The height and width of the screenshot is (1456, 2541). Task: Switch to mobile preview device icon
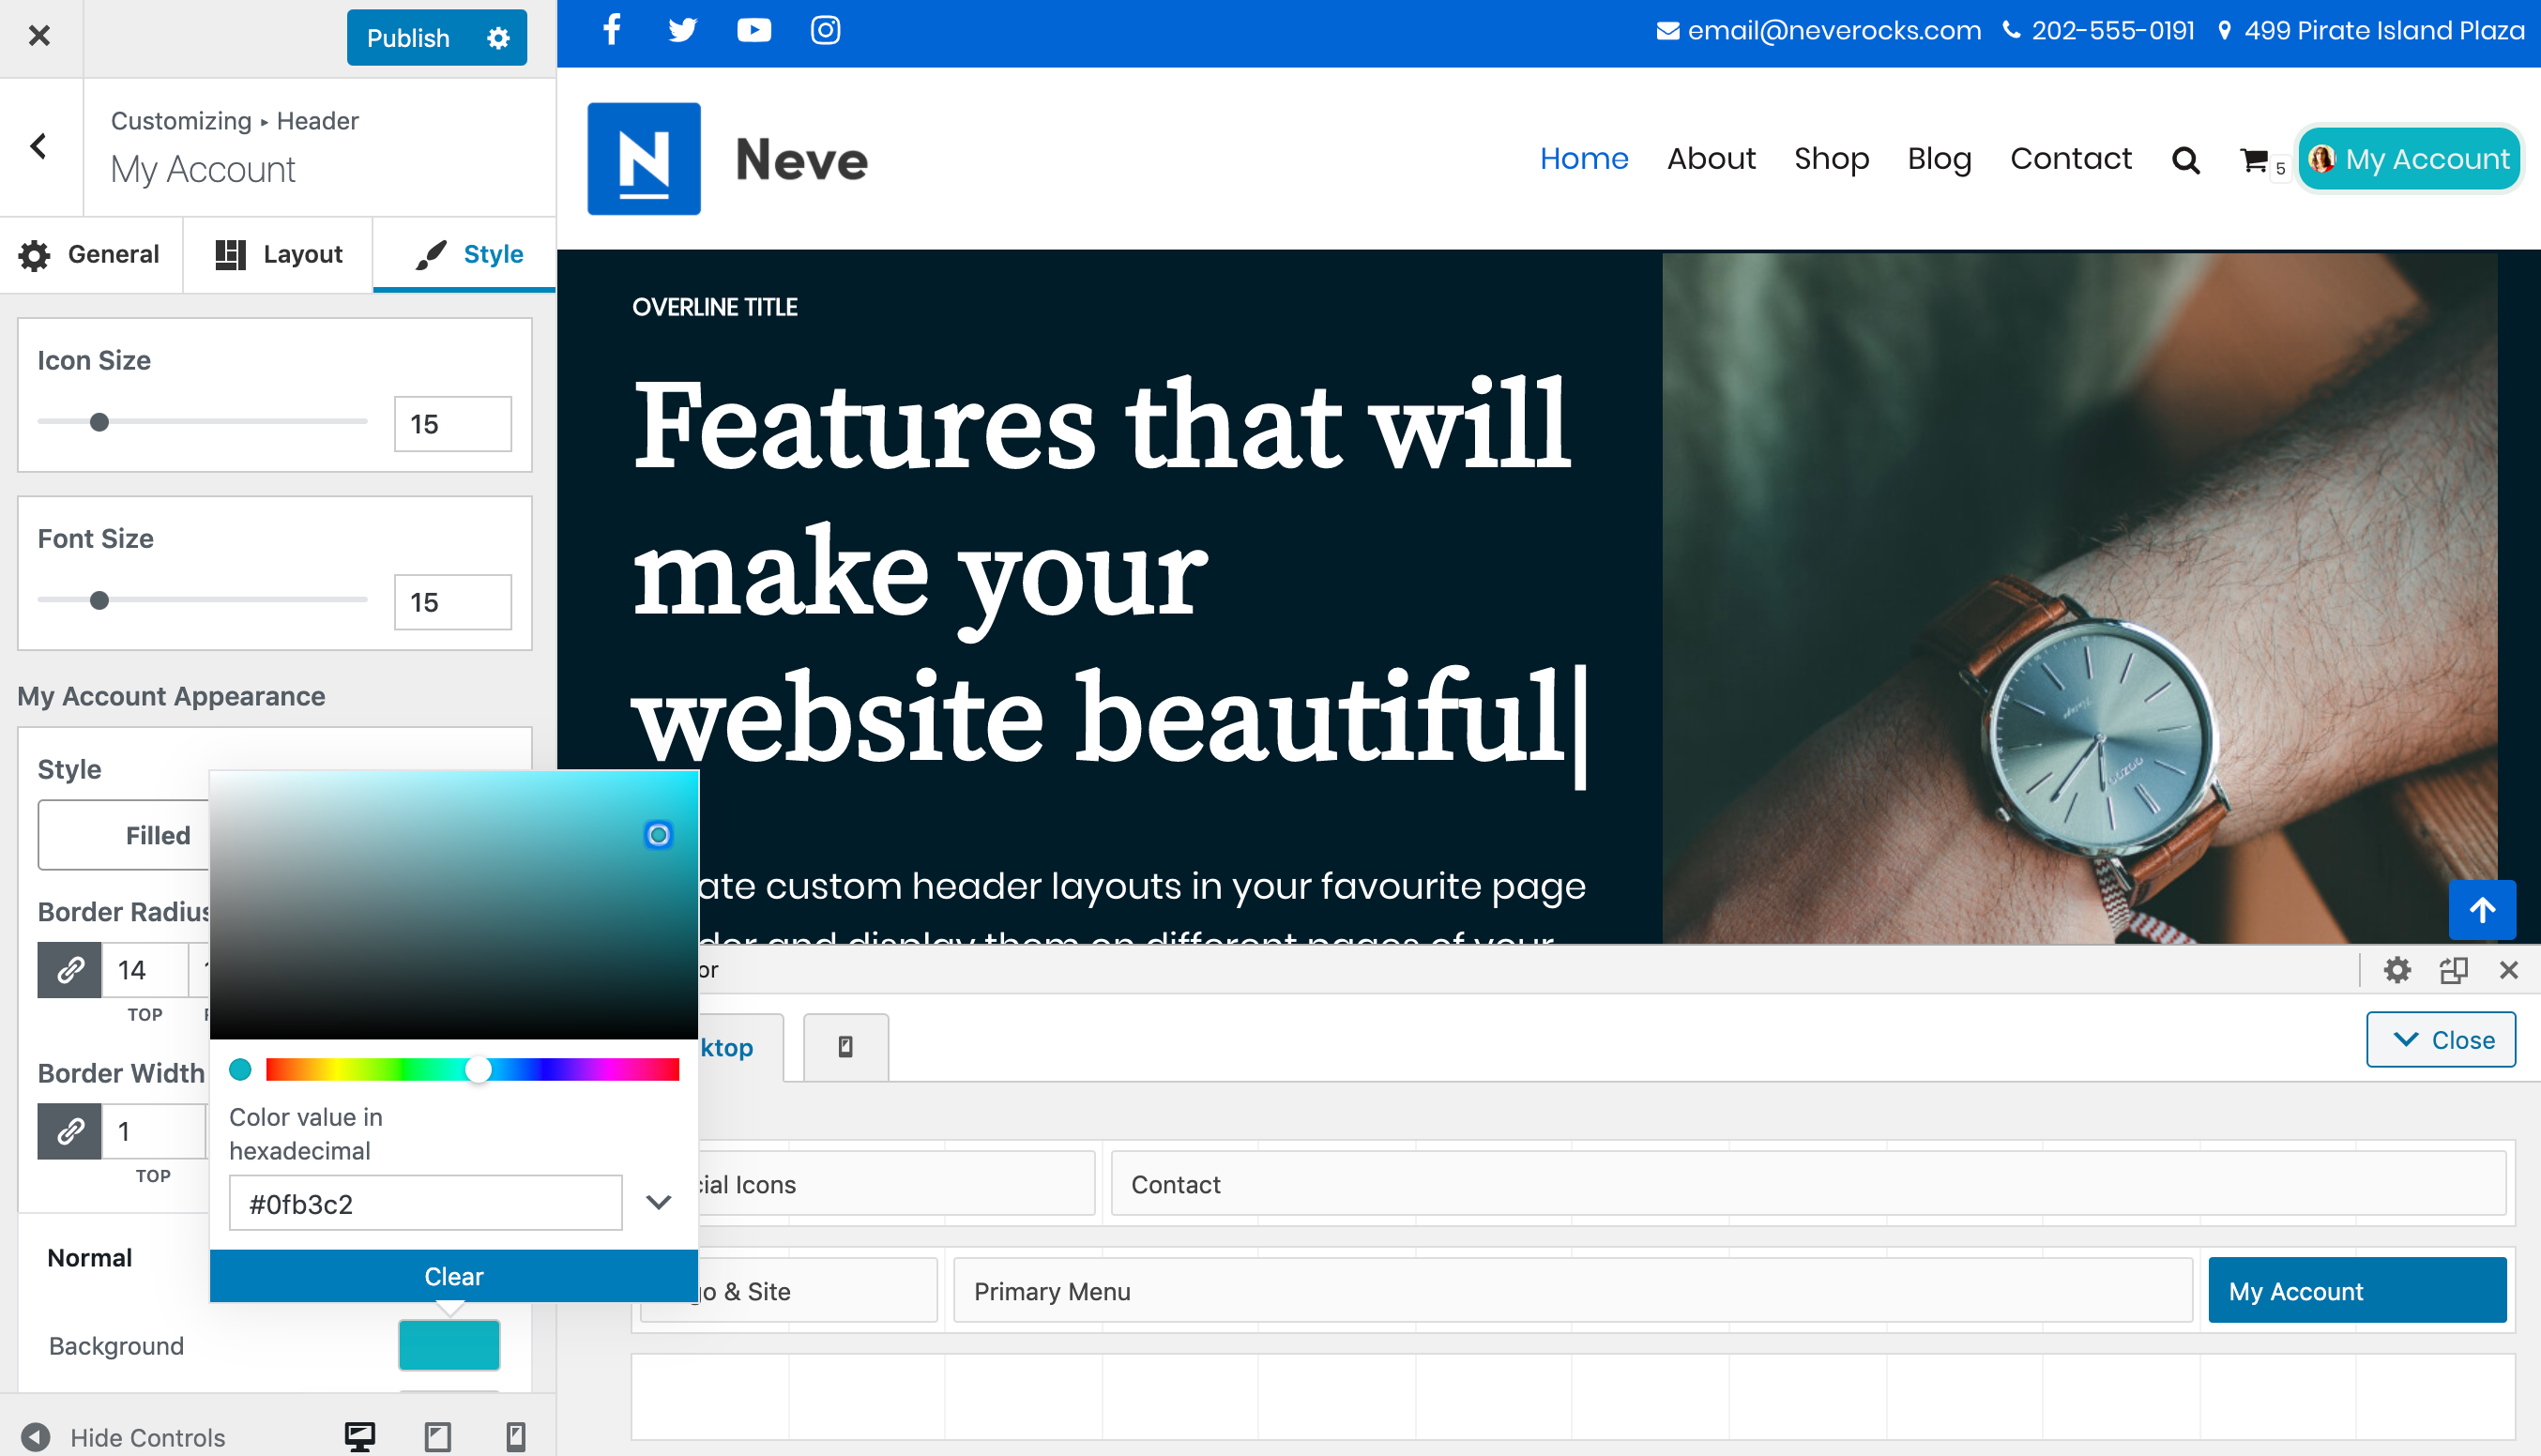click(x=516, y=1437)
